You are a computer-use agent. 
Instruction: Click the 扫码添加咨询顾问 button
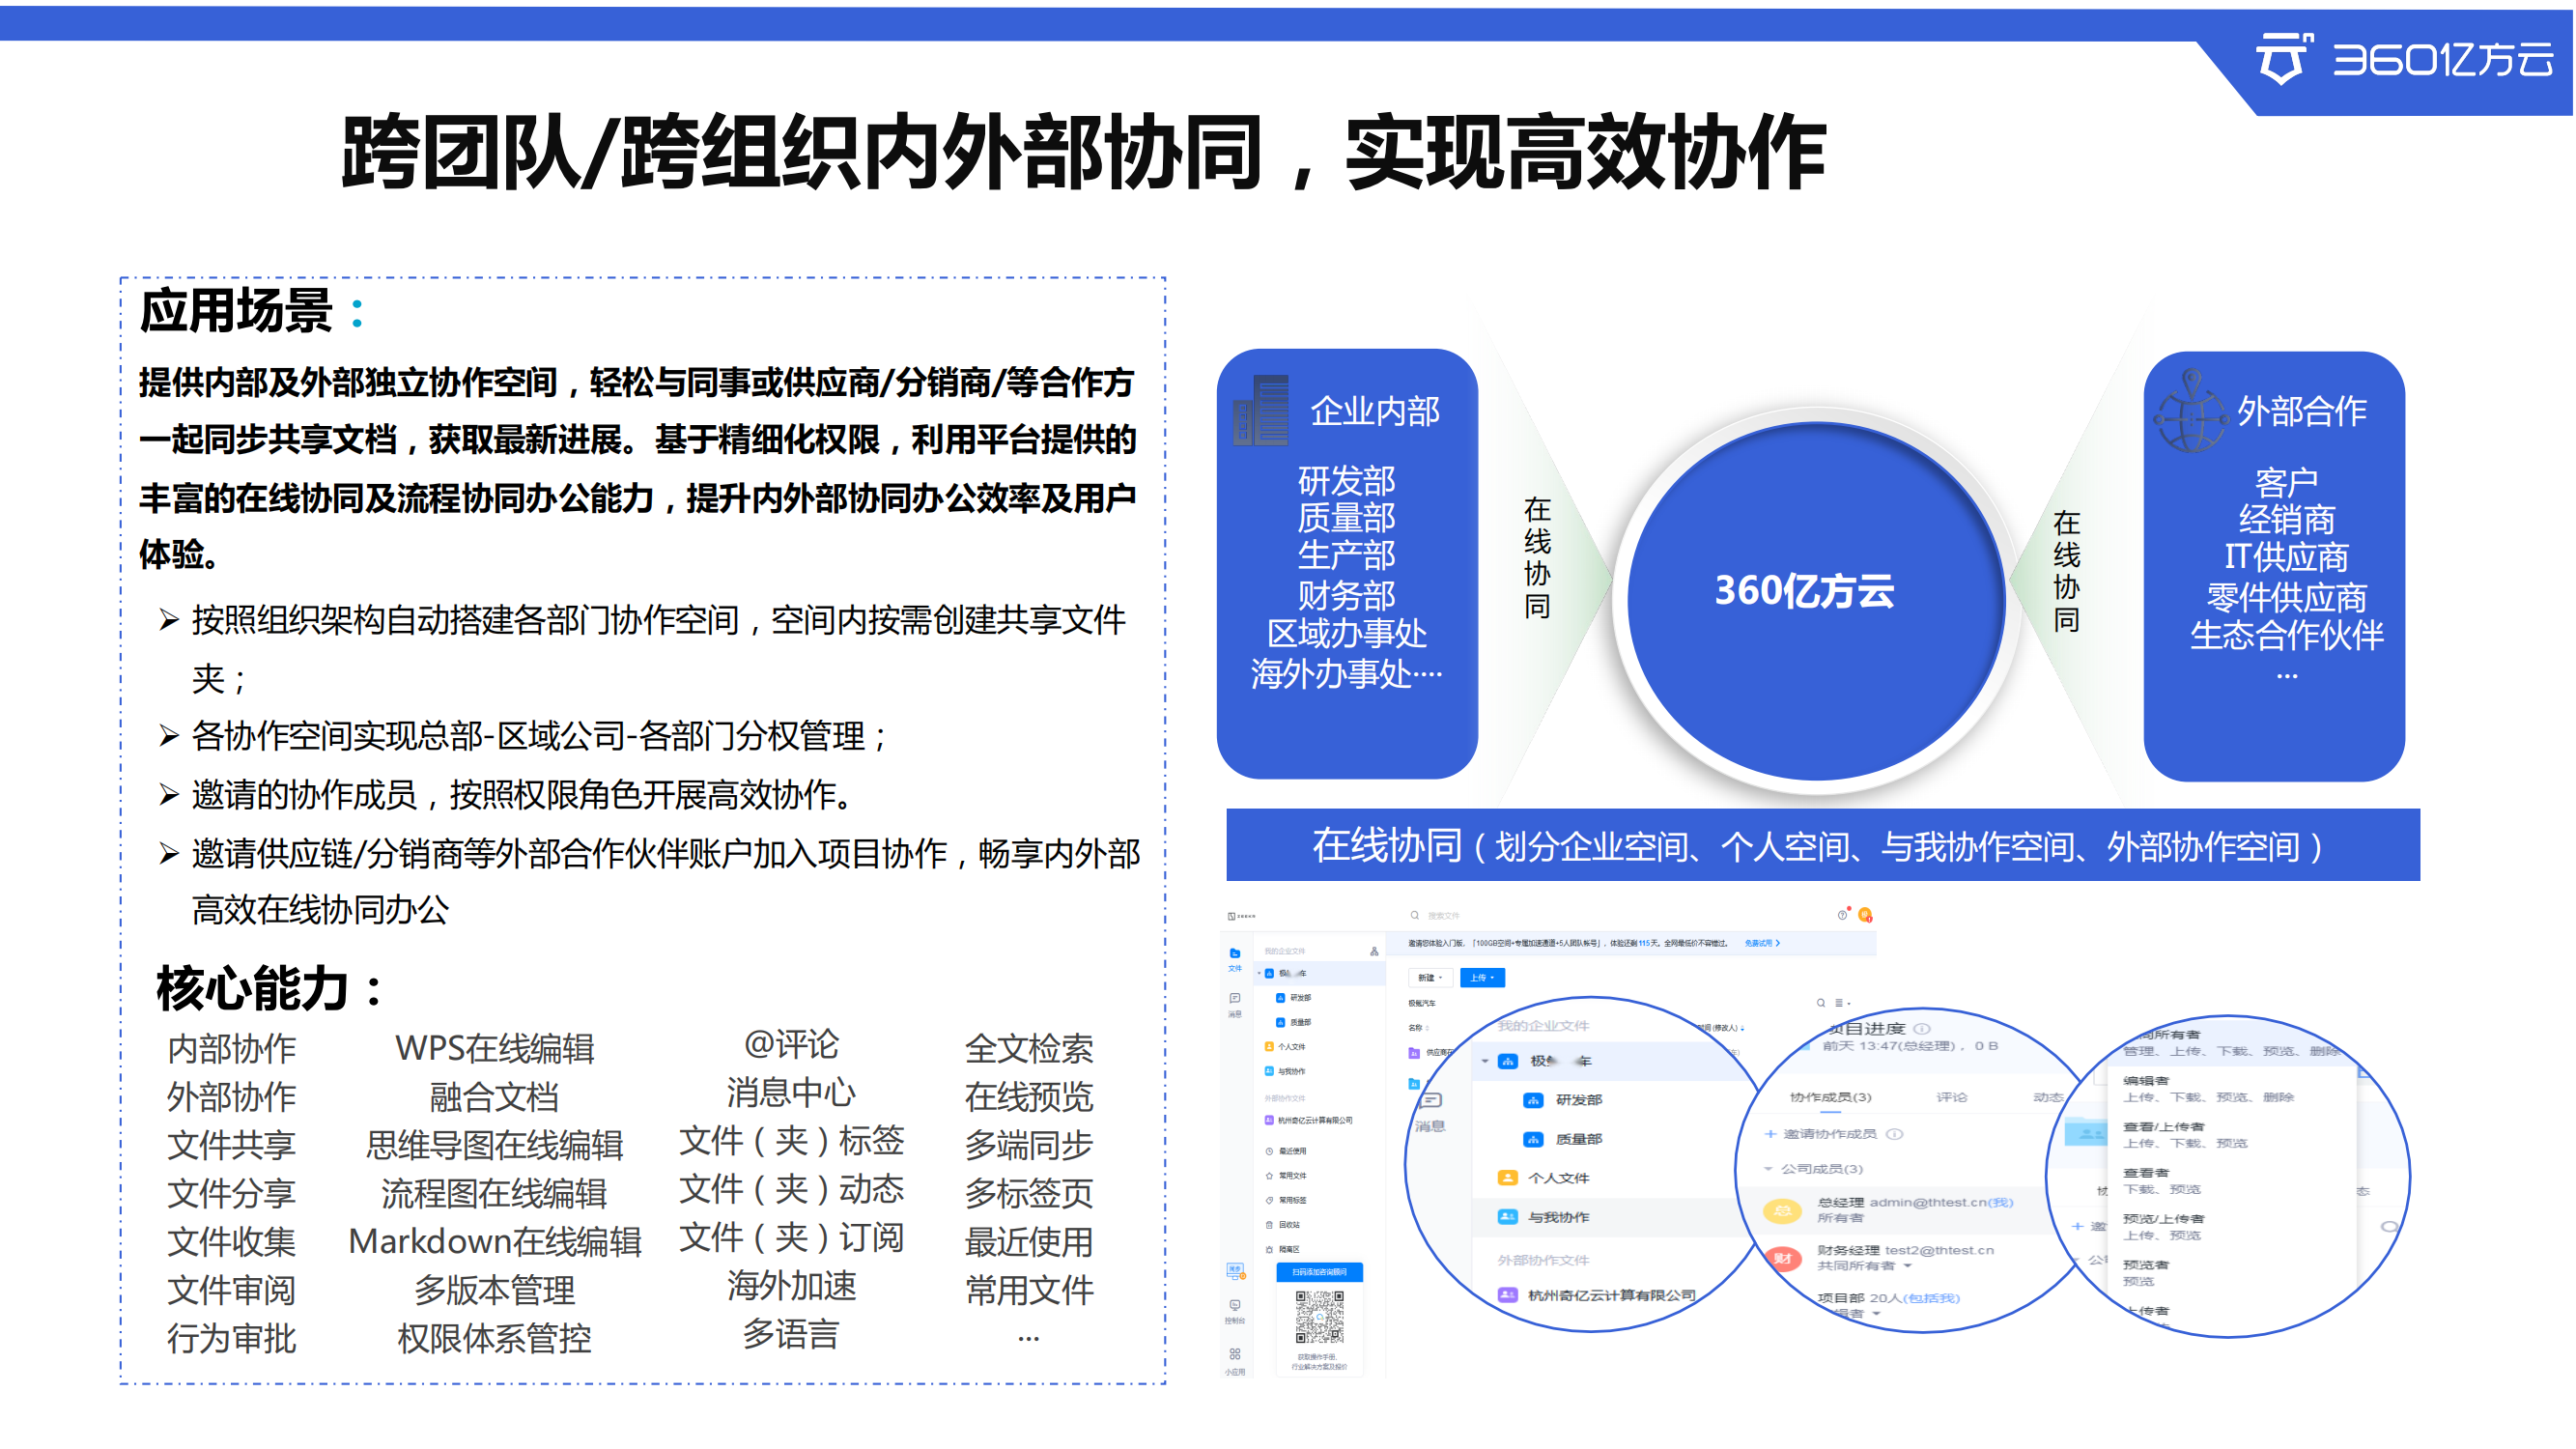1319,1272
